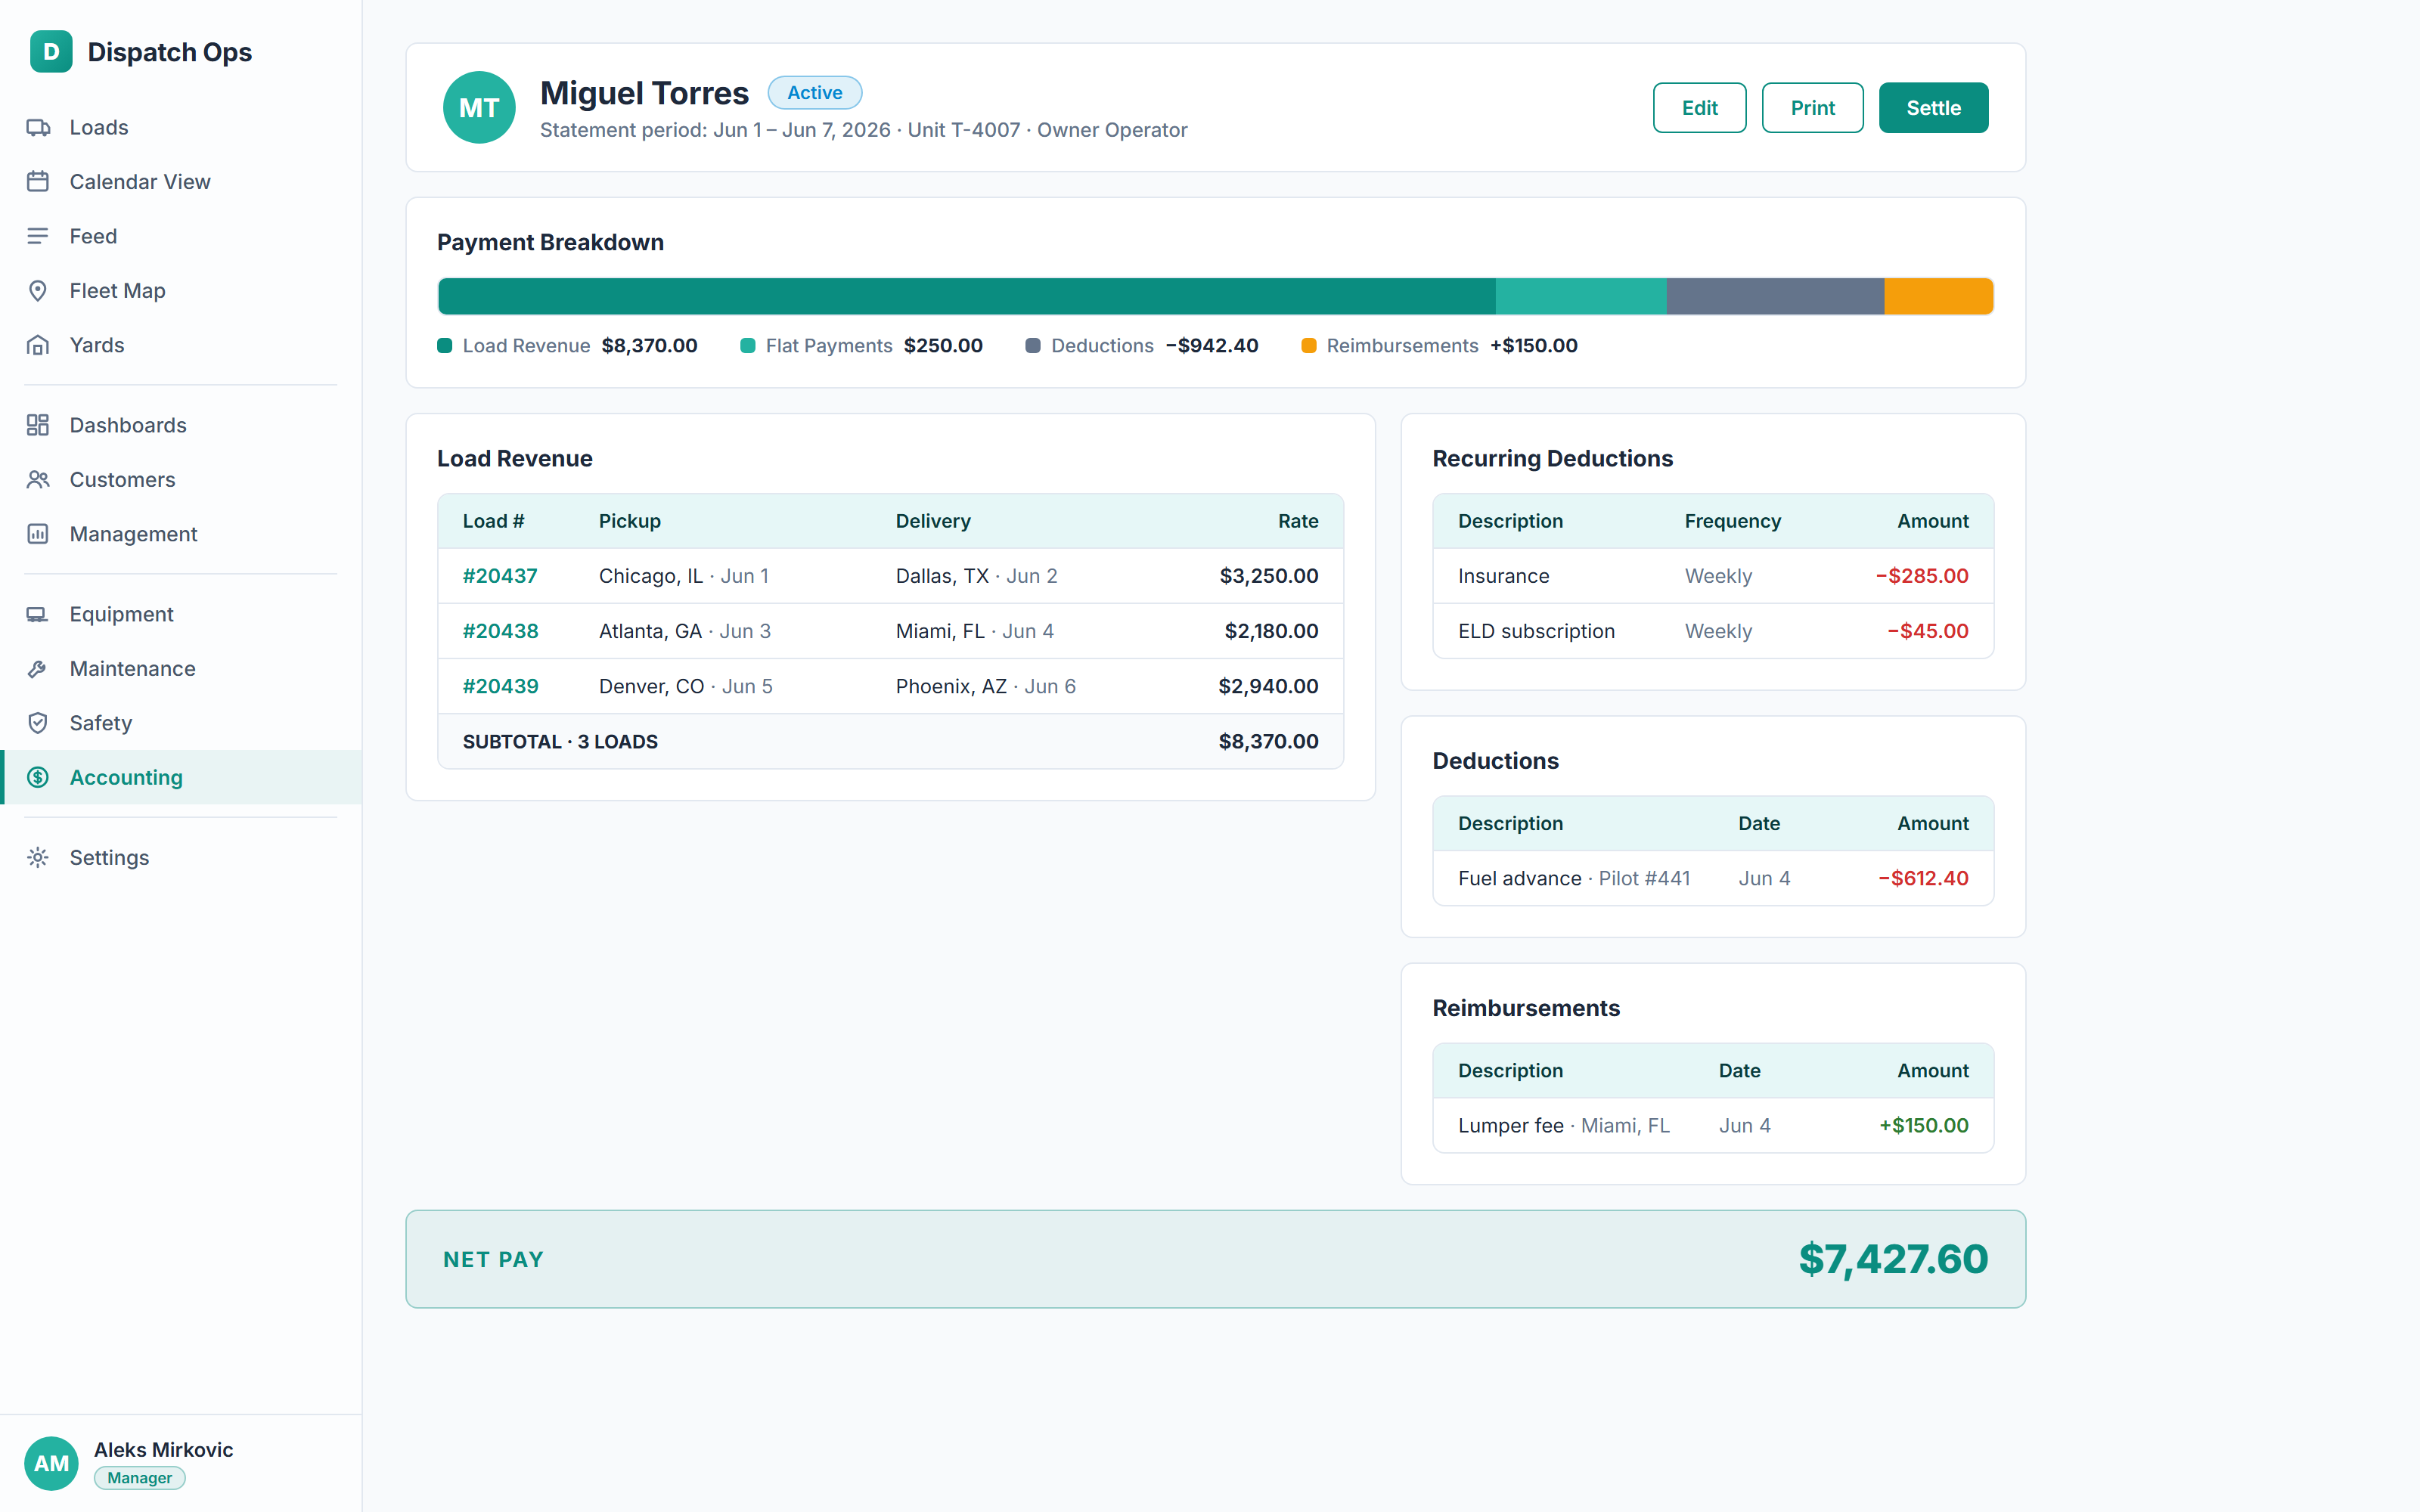Open load #20438 link

click(500, 631)
